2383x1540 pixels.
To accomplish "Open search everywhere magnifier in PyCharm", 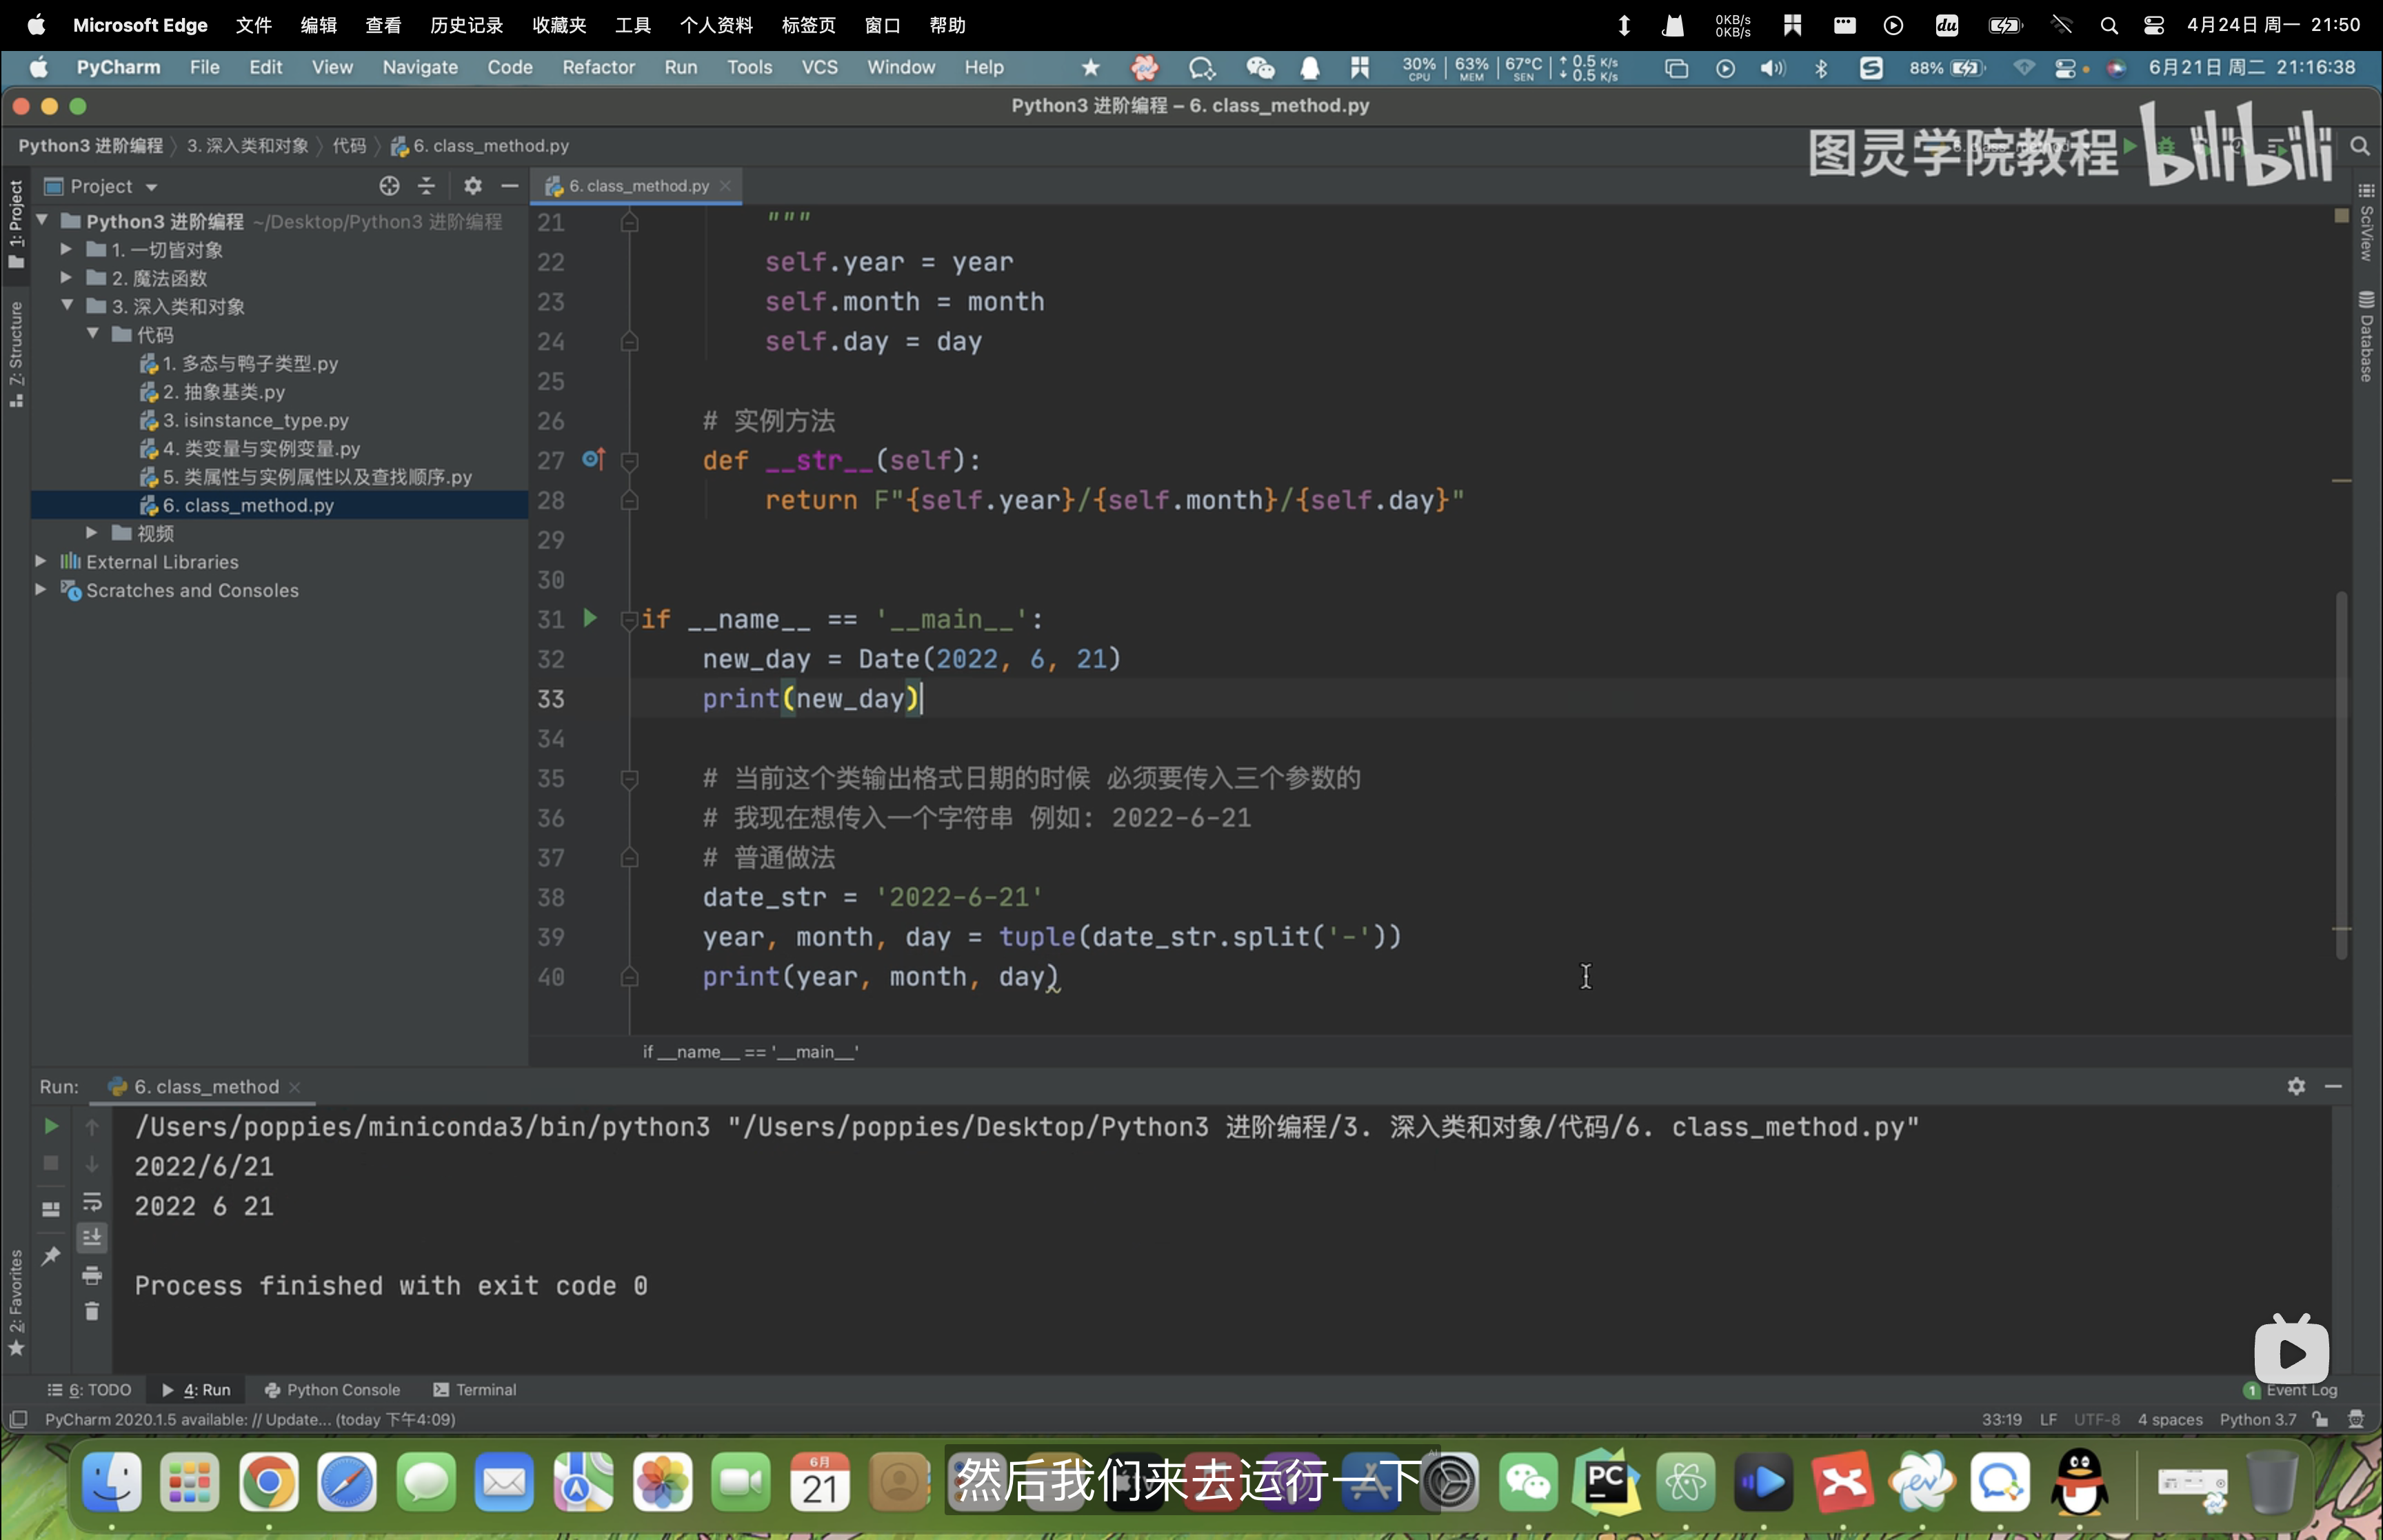I will coord(2360,146).
